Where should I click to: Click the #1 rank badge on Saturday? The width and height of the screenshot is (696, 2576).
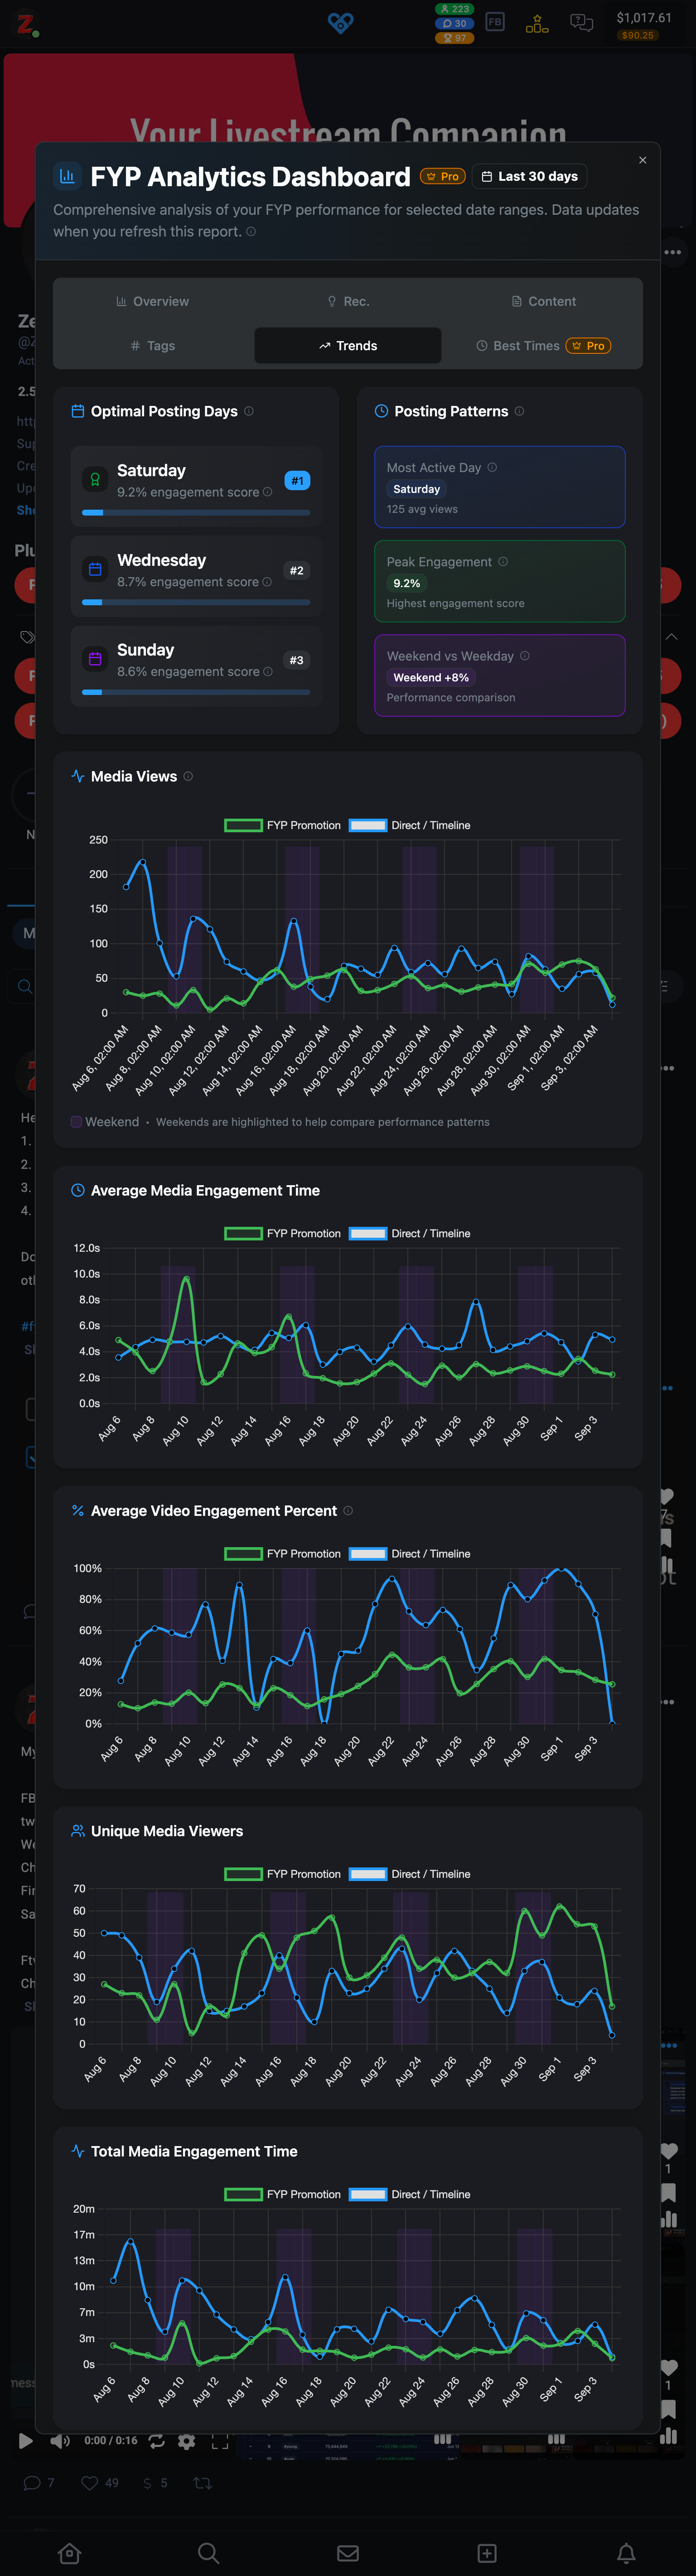point(297,481)
